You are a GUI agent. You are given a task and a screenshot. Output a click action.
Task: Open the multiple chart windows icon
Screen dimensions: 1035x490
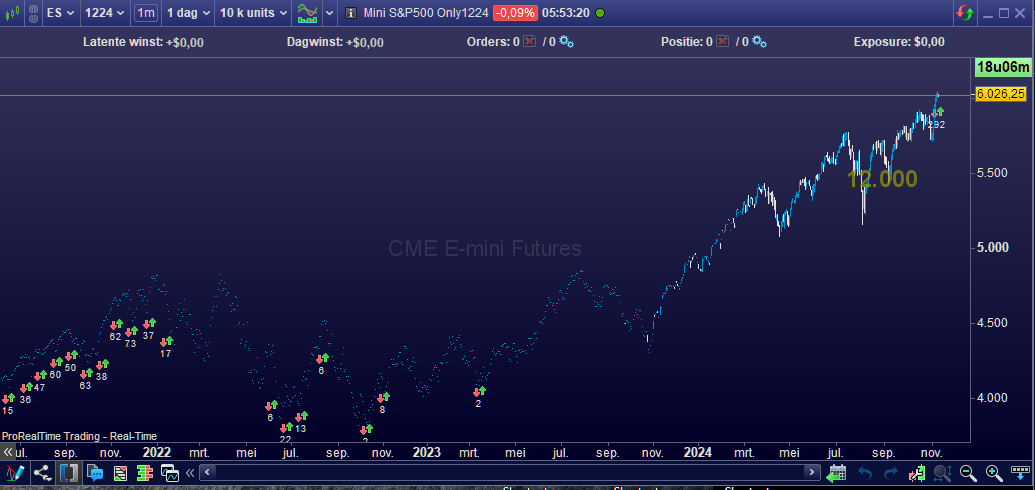pyautogui.click(x=170, y=473)
